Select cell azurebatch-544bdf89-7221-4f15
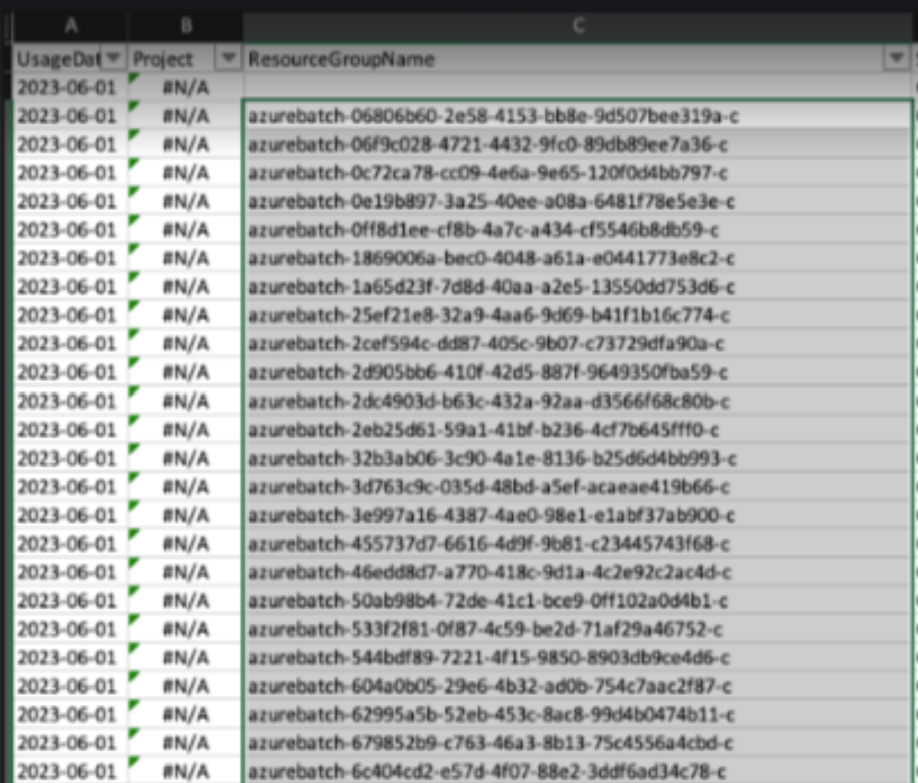Image resolution: width=918 pixels, height=783 pixels. coord(578,658)
